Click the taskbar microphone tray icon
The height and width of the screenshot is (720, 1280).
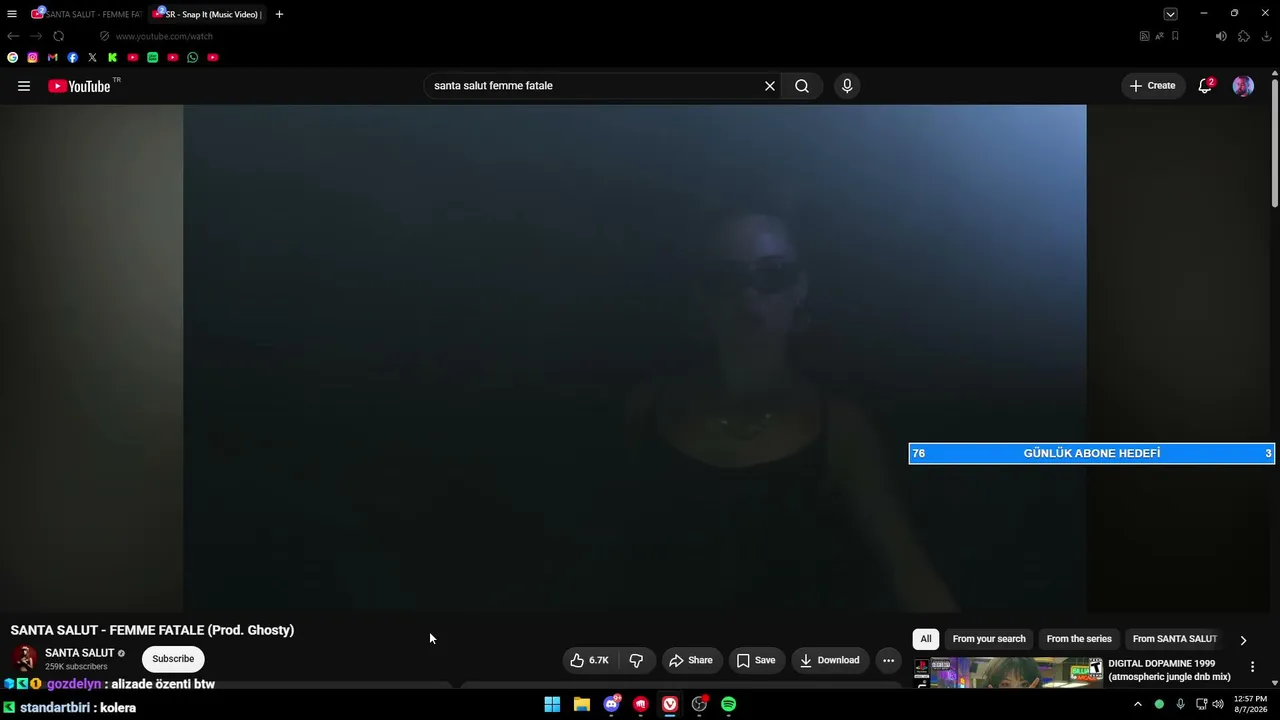pyautogui.click(x=1181, y=704)
